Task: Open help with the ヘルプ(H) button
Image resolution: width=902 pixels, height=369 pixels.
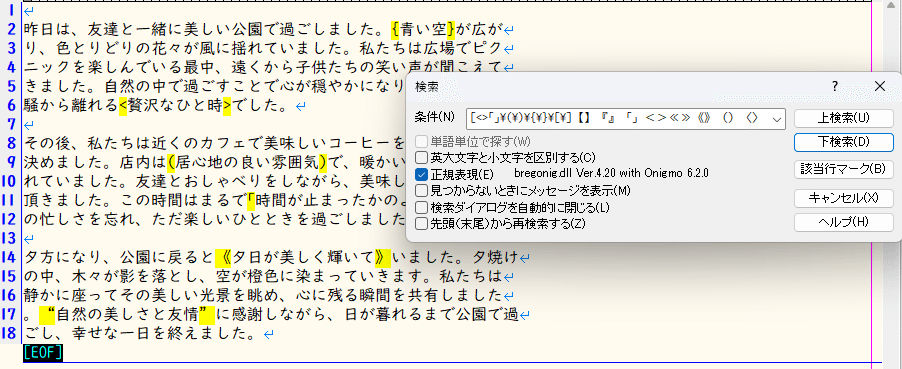Action: [843, 222]
